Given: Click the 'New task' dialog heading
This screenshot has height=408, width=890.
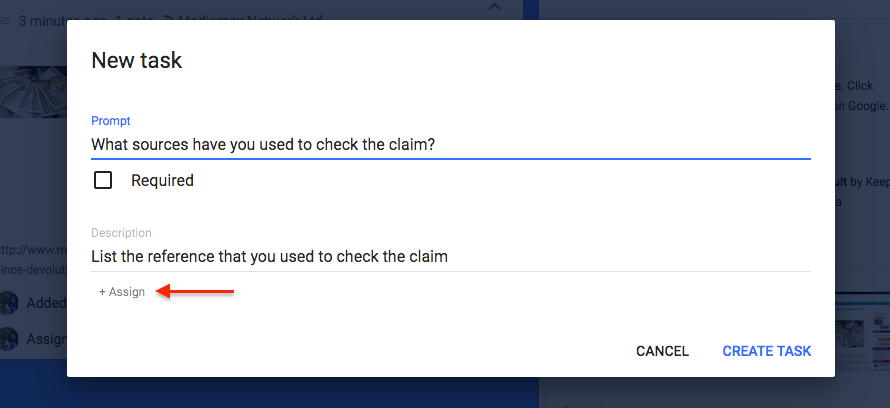Looking at the screenshot, I should [137, 60].
